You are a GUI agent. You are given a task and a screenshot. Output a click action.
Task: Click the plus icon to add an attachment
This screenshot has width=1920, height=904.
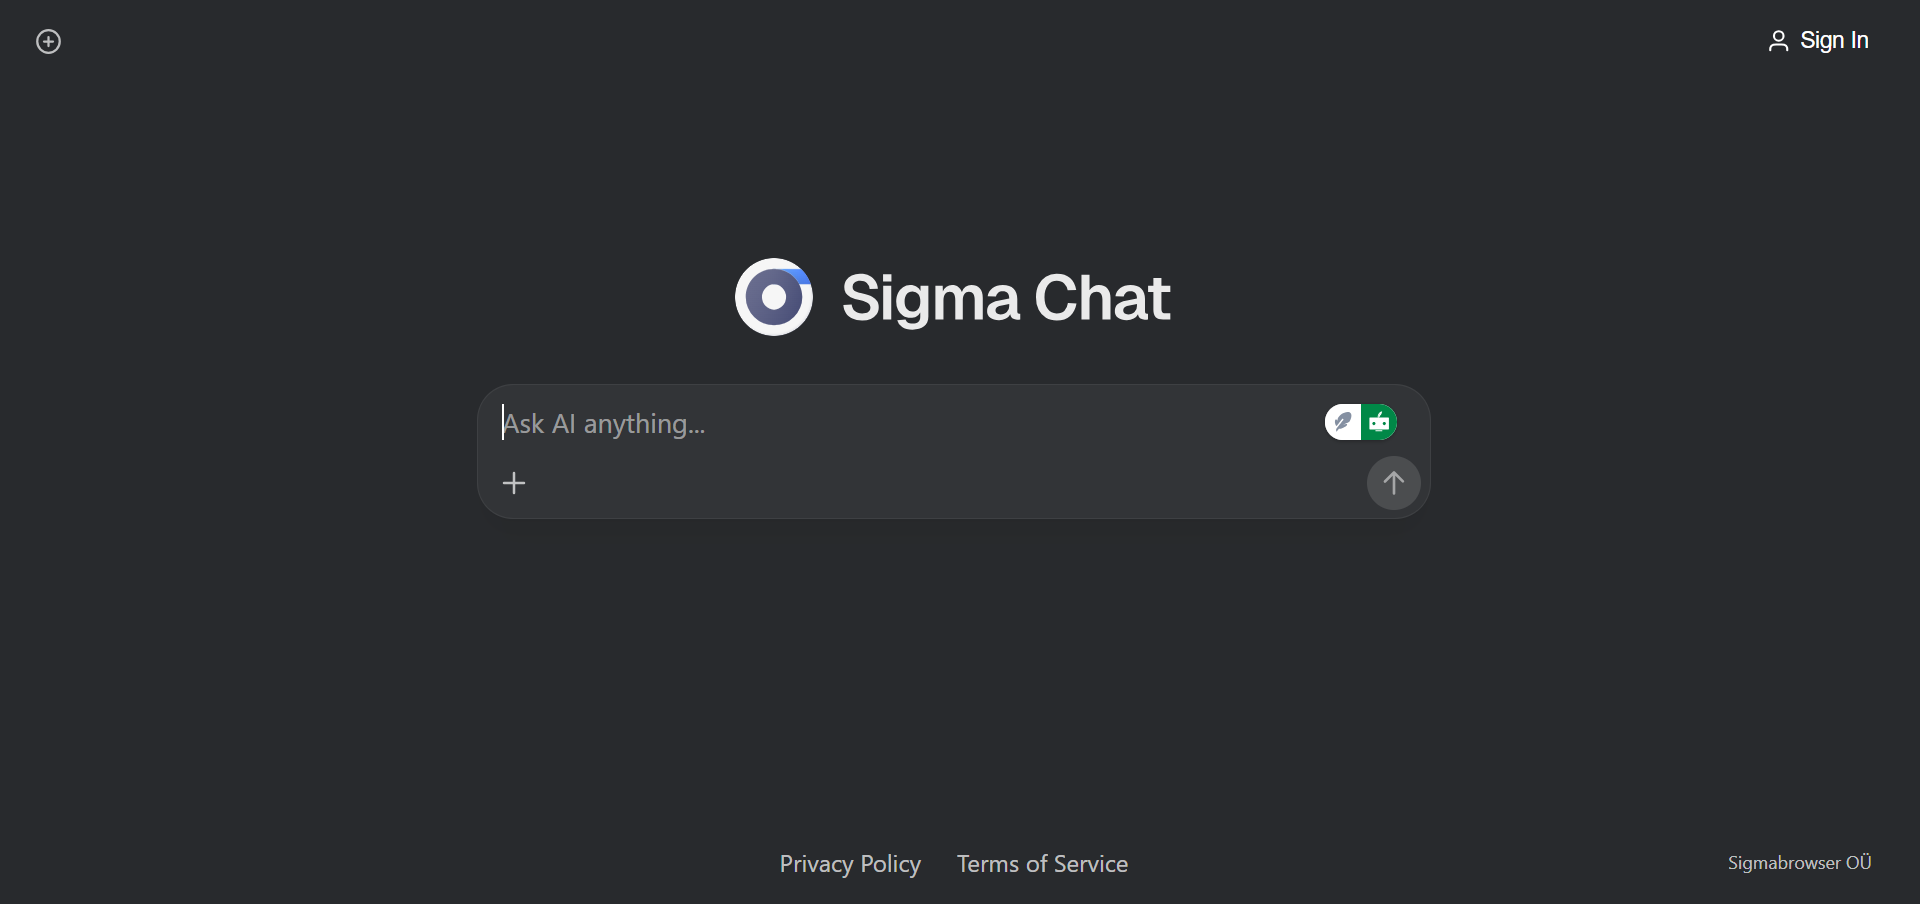(514, 483)
